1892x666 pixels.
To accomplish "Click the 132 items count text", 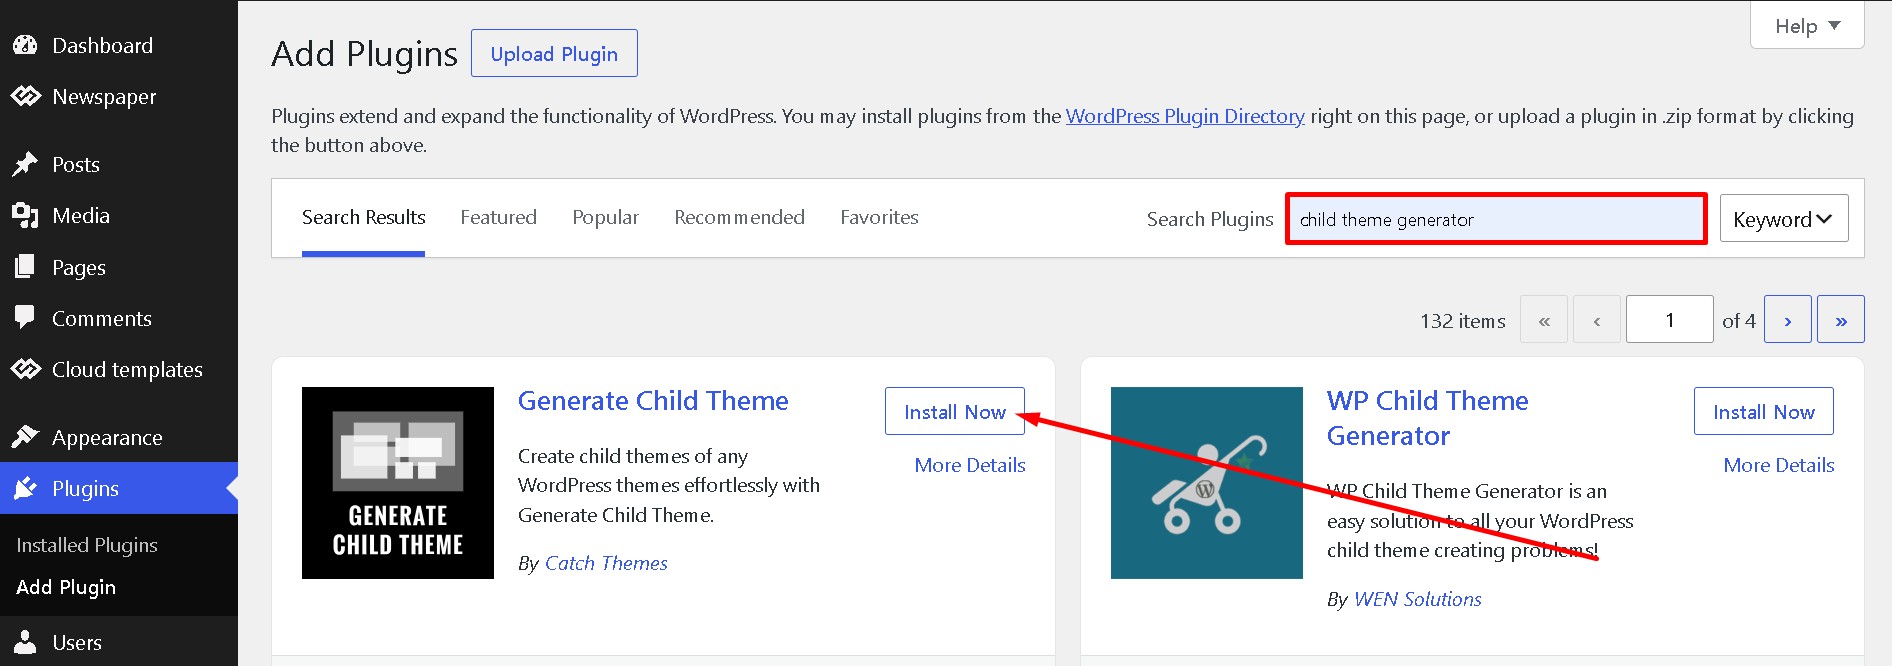I will click(x=1463, y=321).
